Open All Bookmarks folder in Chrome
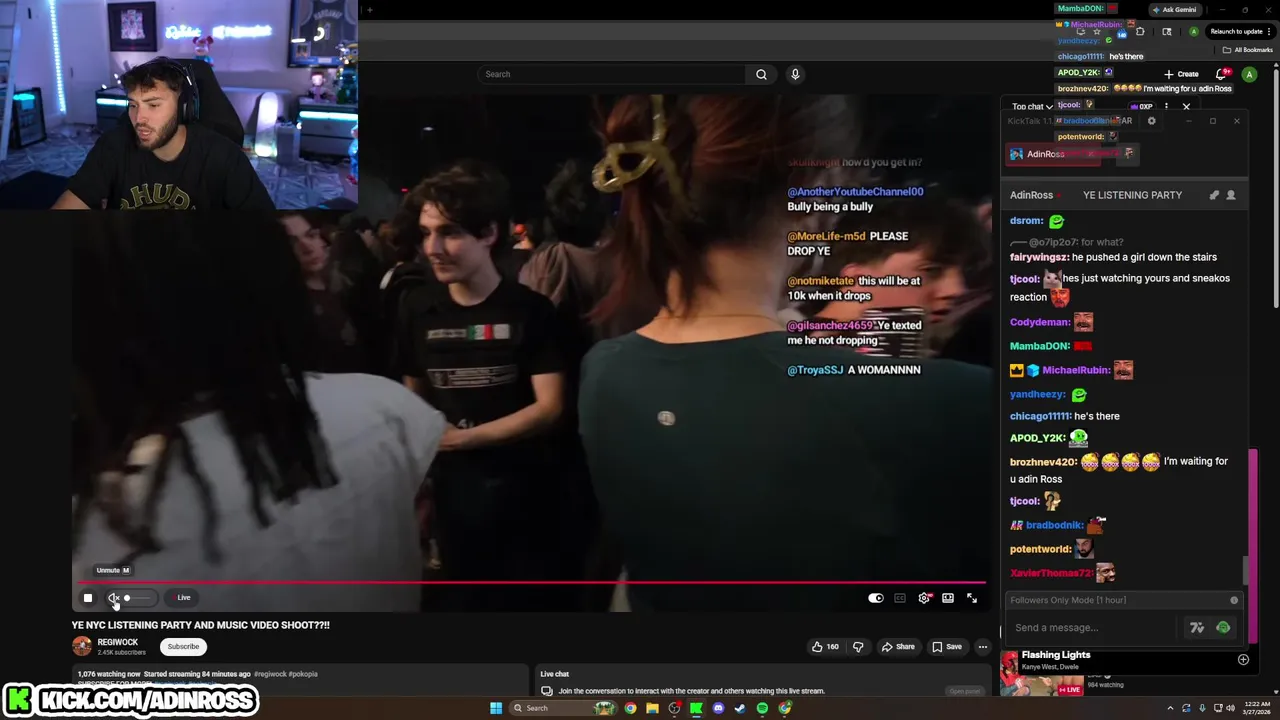Screen dimensions: 1280x720 1248,50
